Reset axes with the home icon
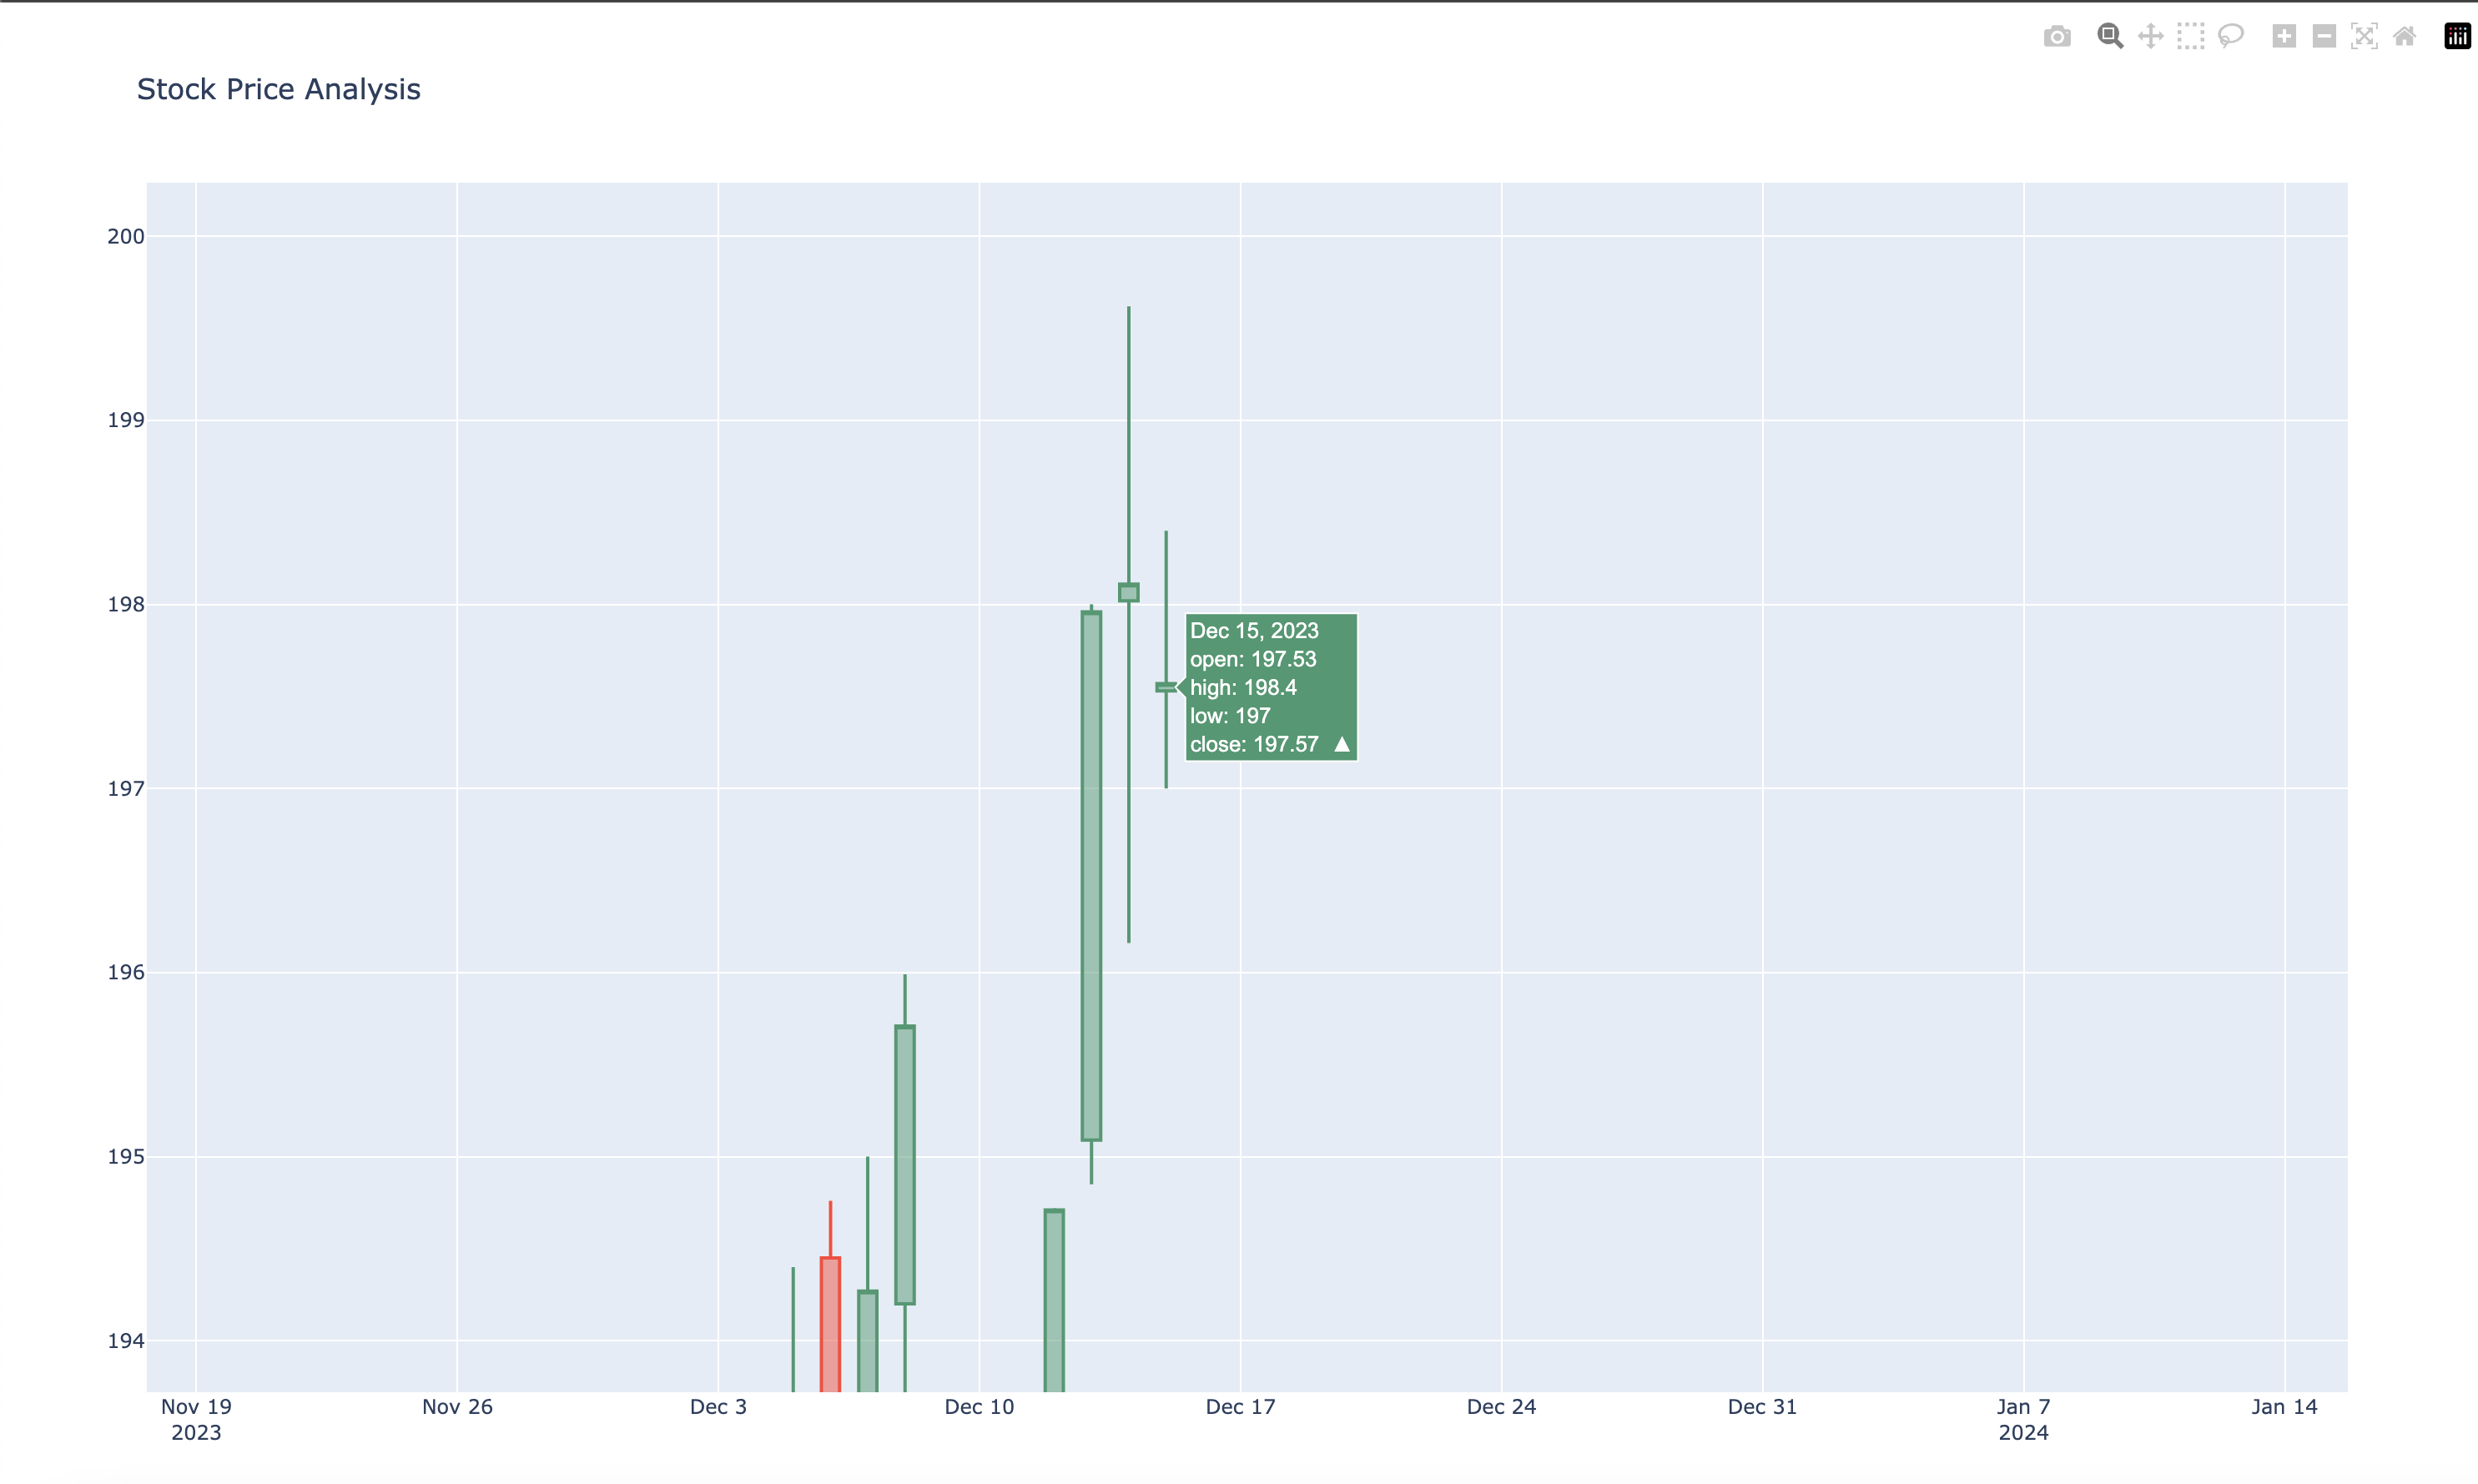 click(2405, 37)
